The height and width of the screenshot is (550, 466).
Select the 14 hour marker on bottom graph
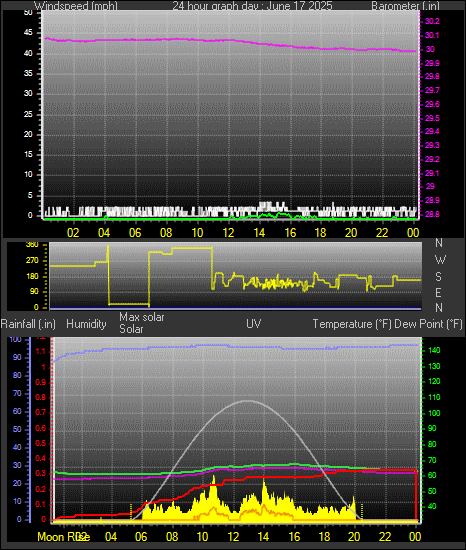[x=263, y=537]
